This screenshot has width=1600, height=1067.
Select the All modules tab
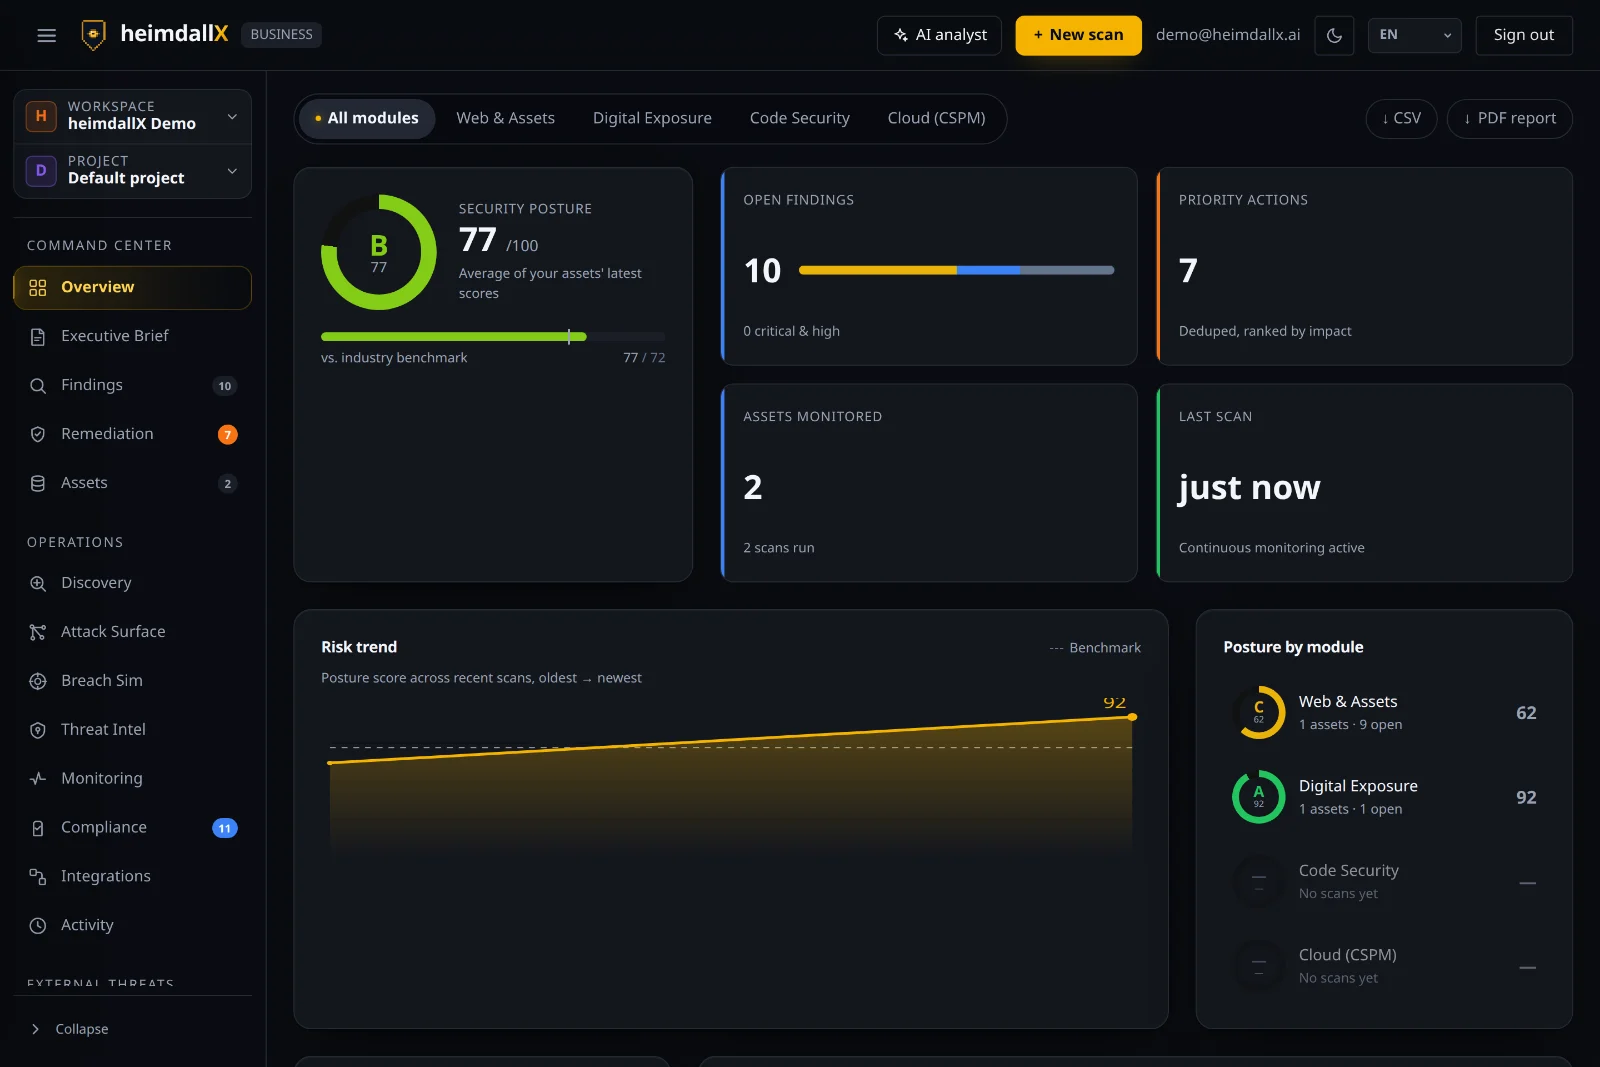tap(367, 118)
